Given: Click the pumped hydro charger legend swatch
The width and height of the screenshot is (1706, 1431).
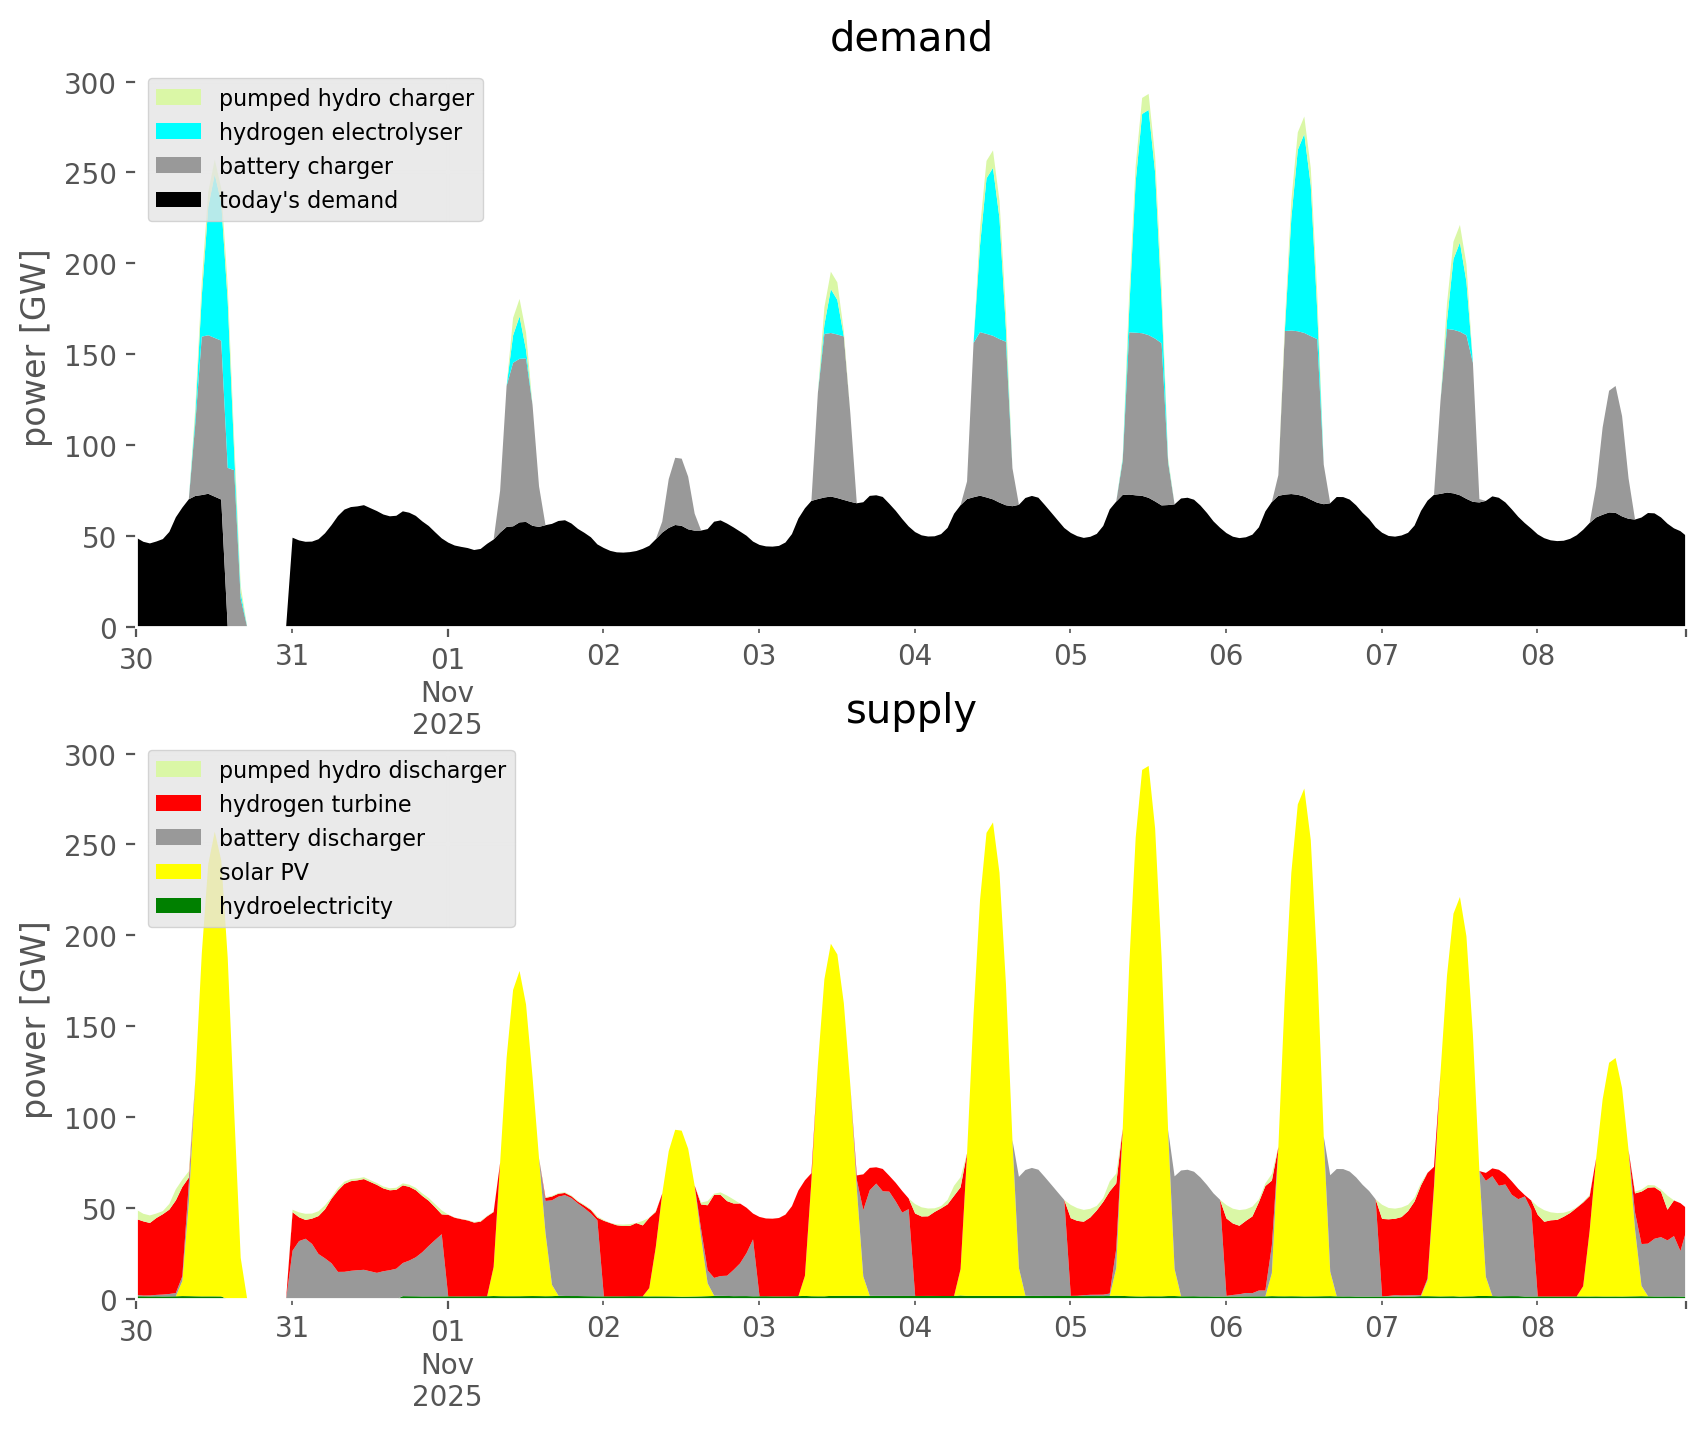Looking at the screenshot, I should 179,98.
